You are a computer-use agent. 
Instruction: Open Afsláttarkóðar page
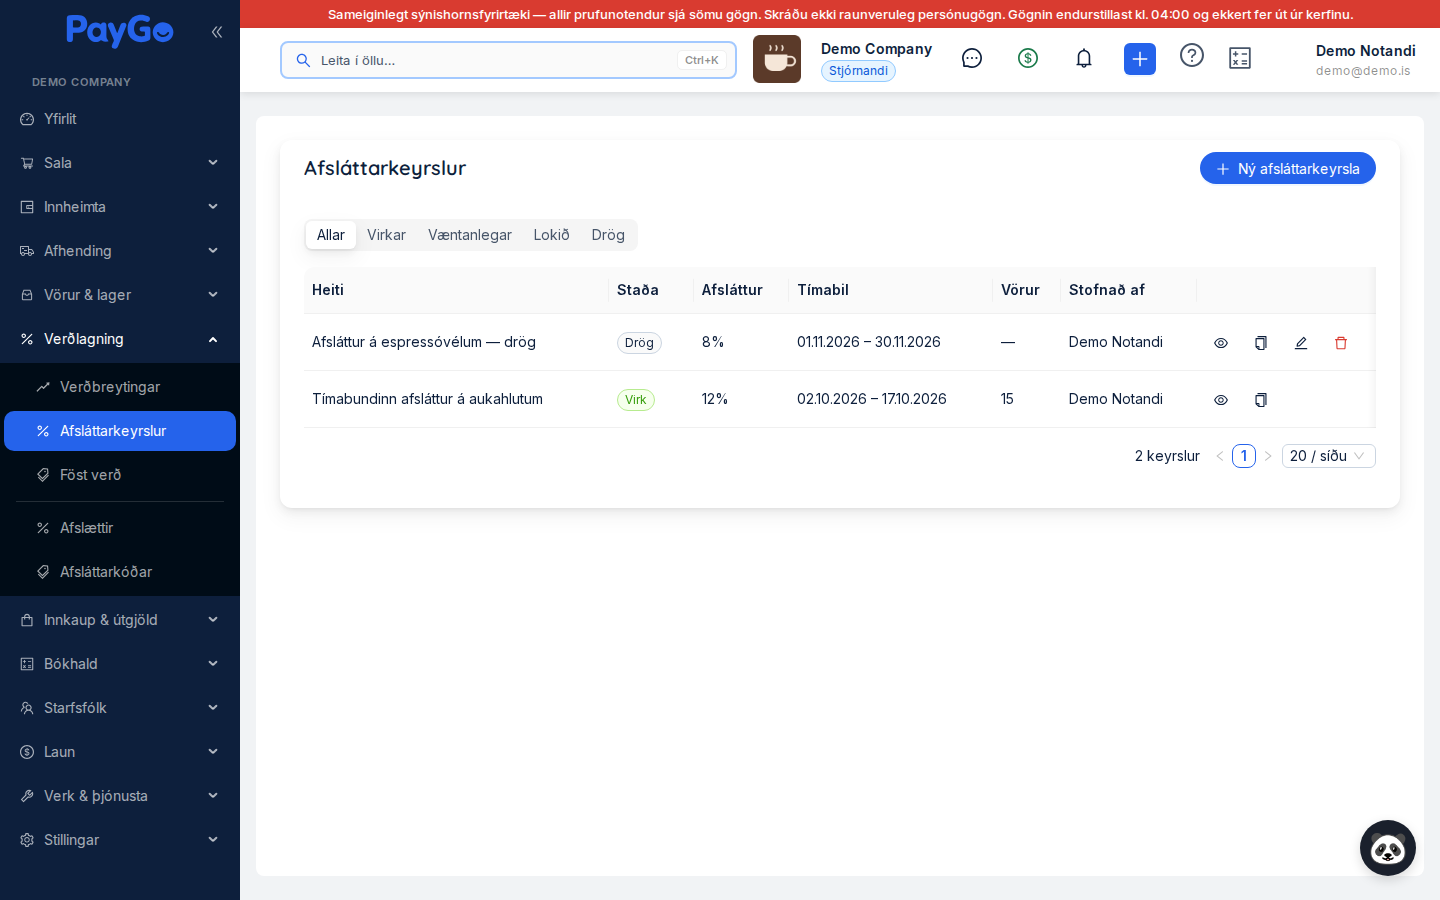click(120, 572)
